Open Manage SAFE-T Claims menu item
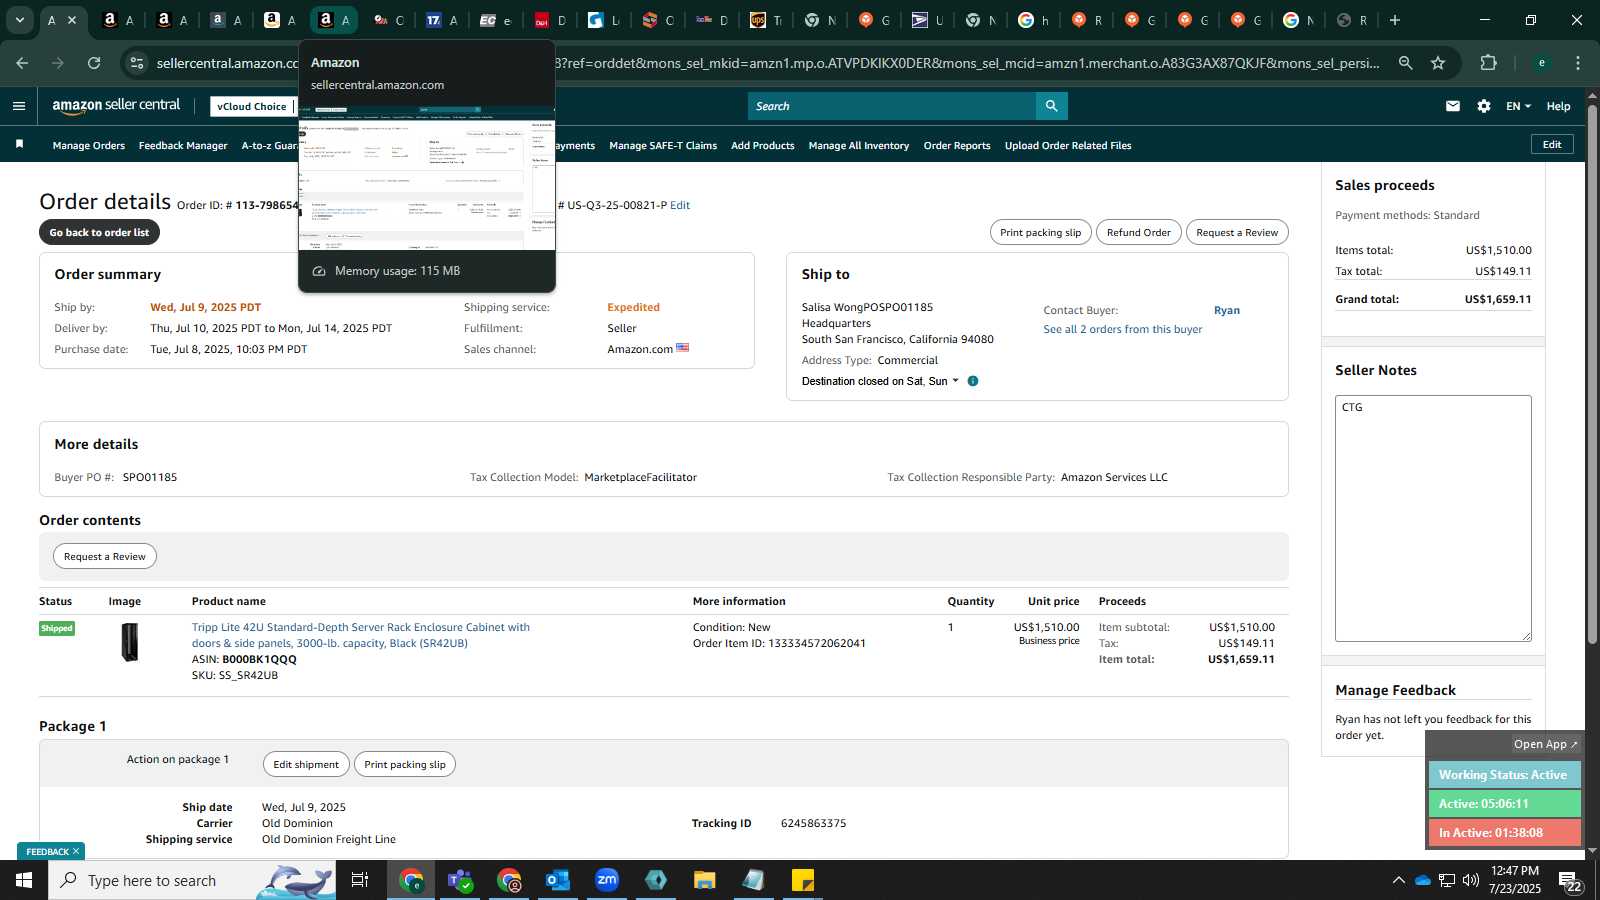 click(663, 146)
